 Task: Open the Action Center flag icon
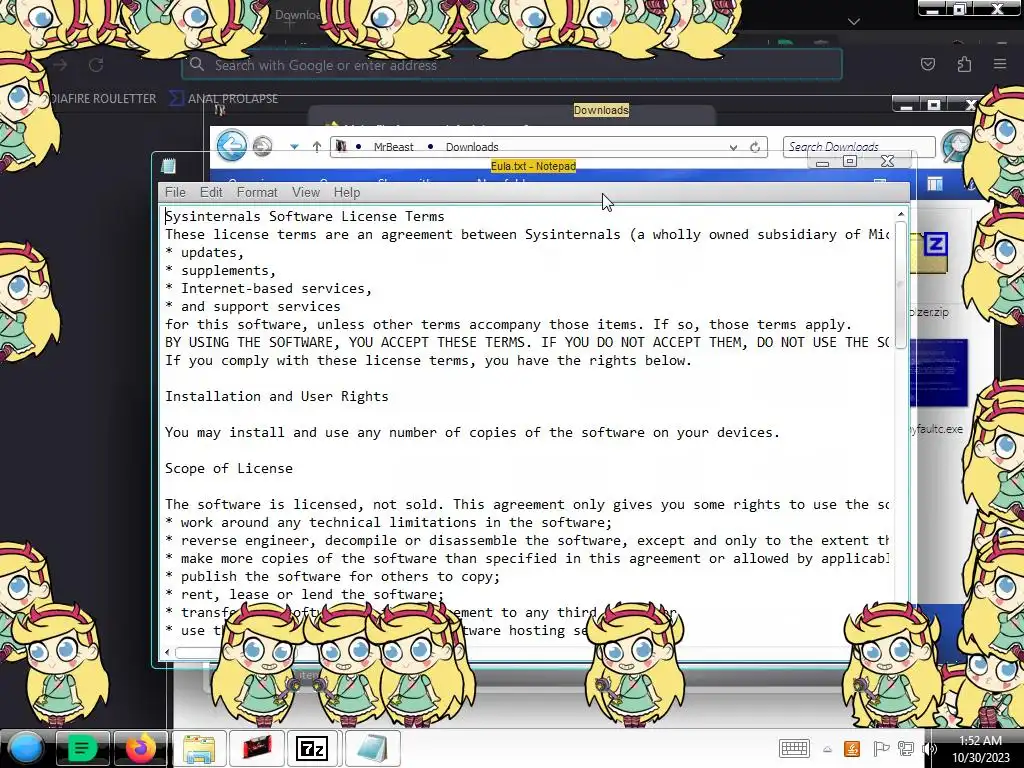tap(880, 749)
